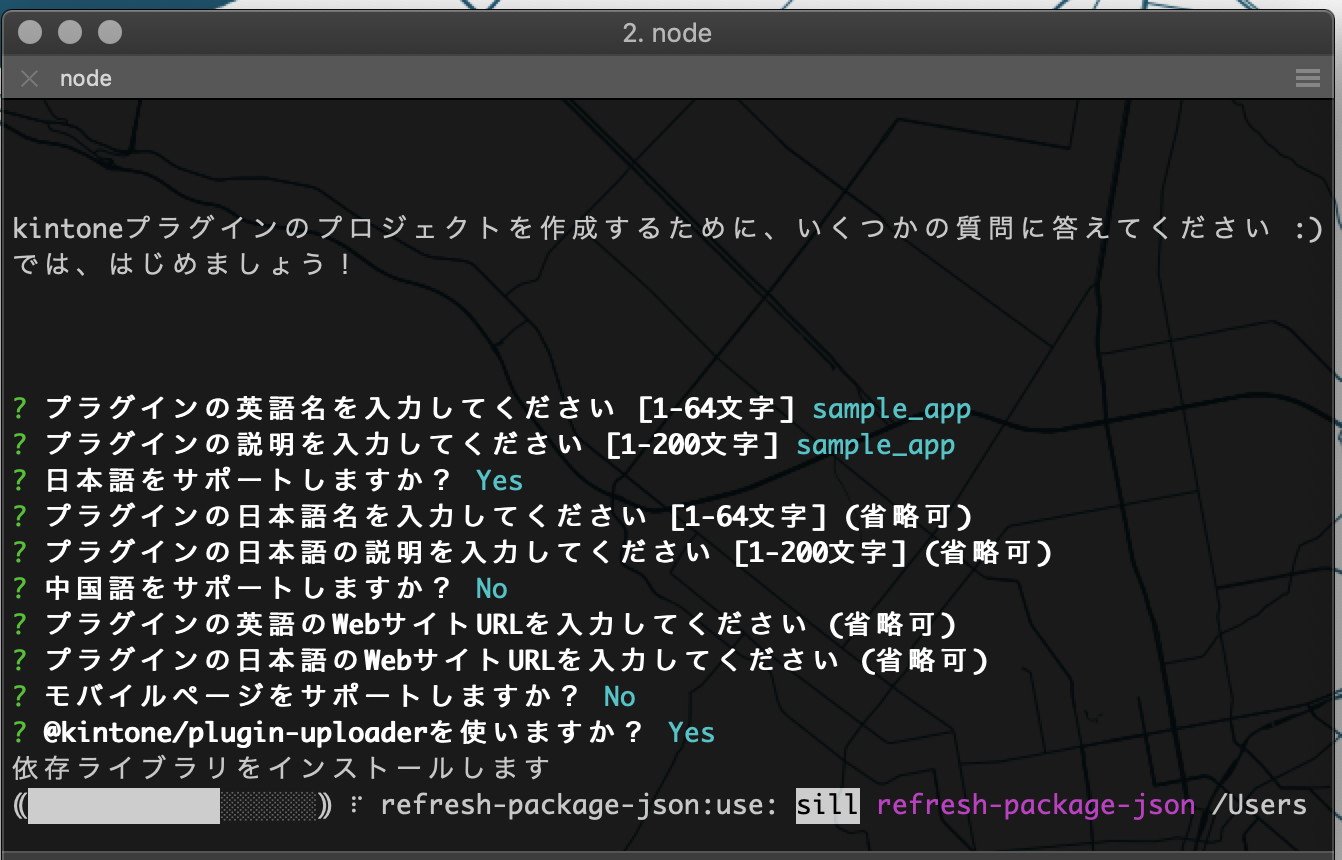
Task: Click the yellow minimize window button
Action: click(70, 33)
